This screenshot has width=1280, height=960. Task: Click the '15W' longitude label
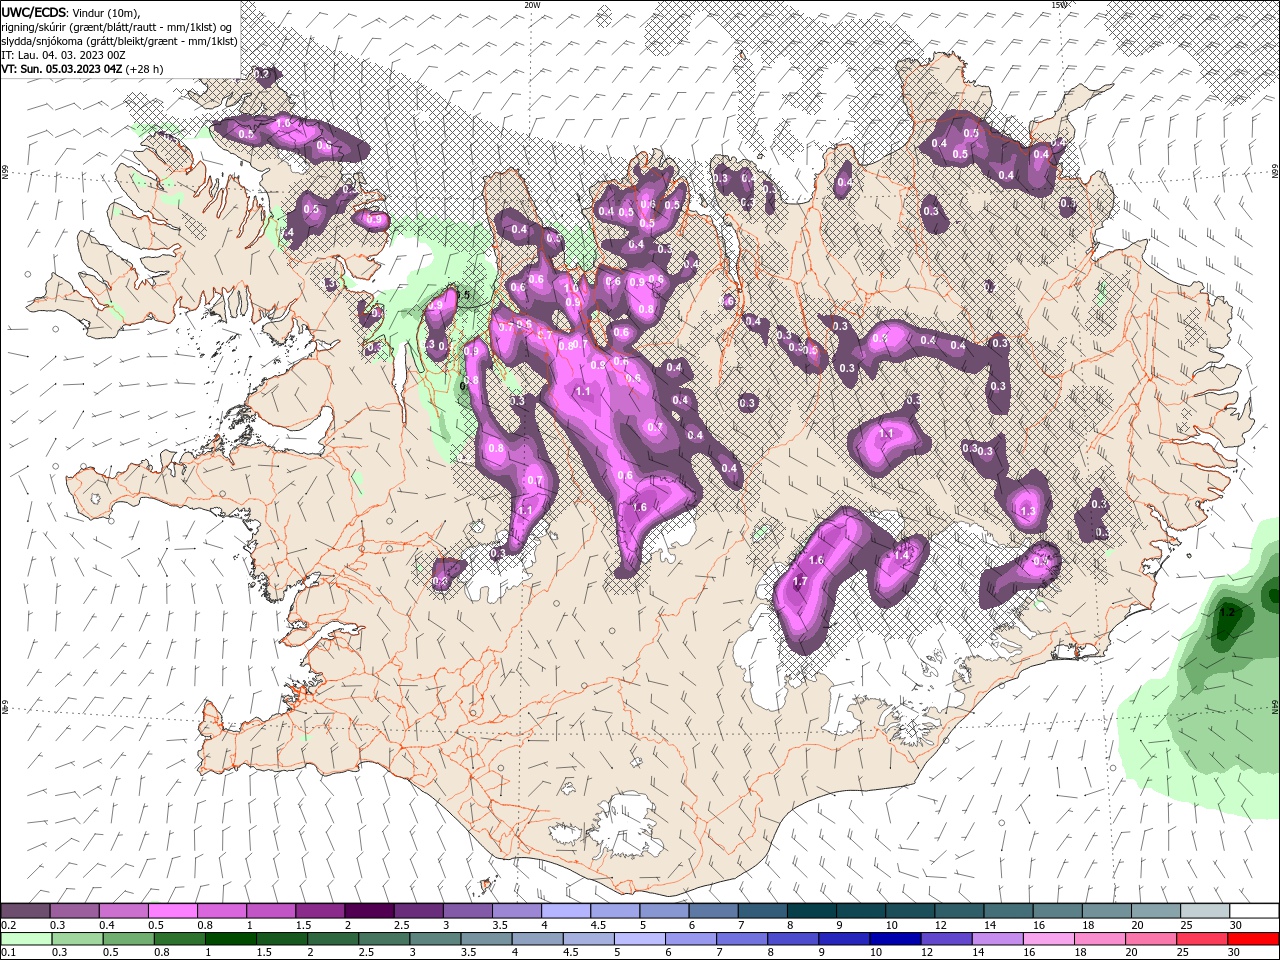coord(1059,5)
